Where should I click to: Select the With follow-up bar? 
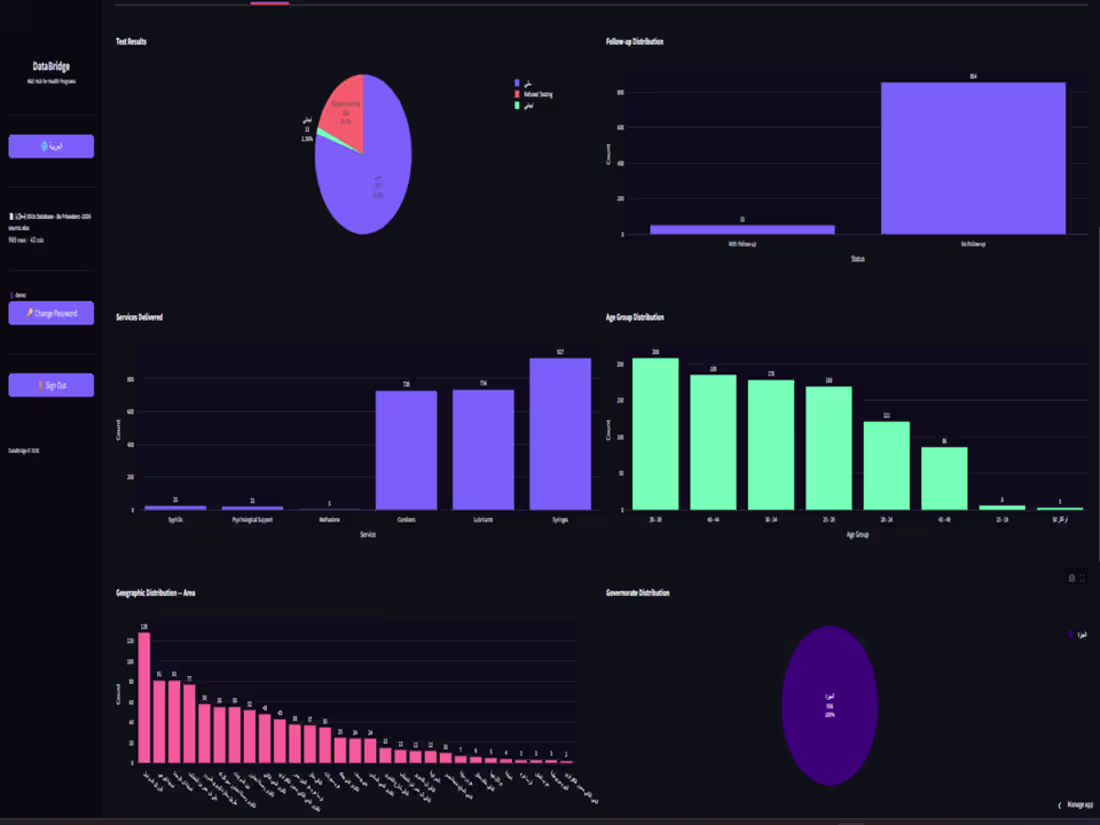click(742, 229)
